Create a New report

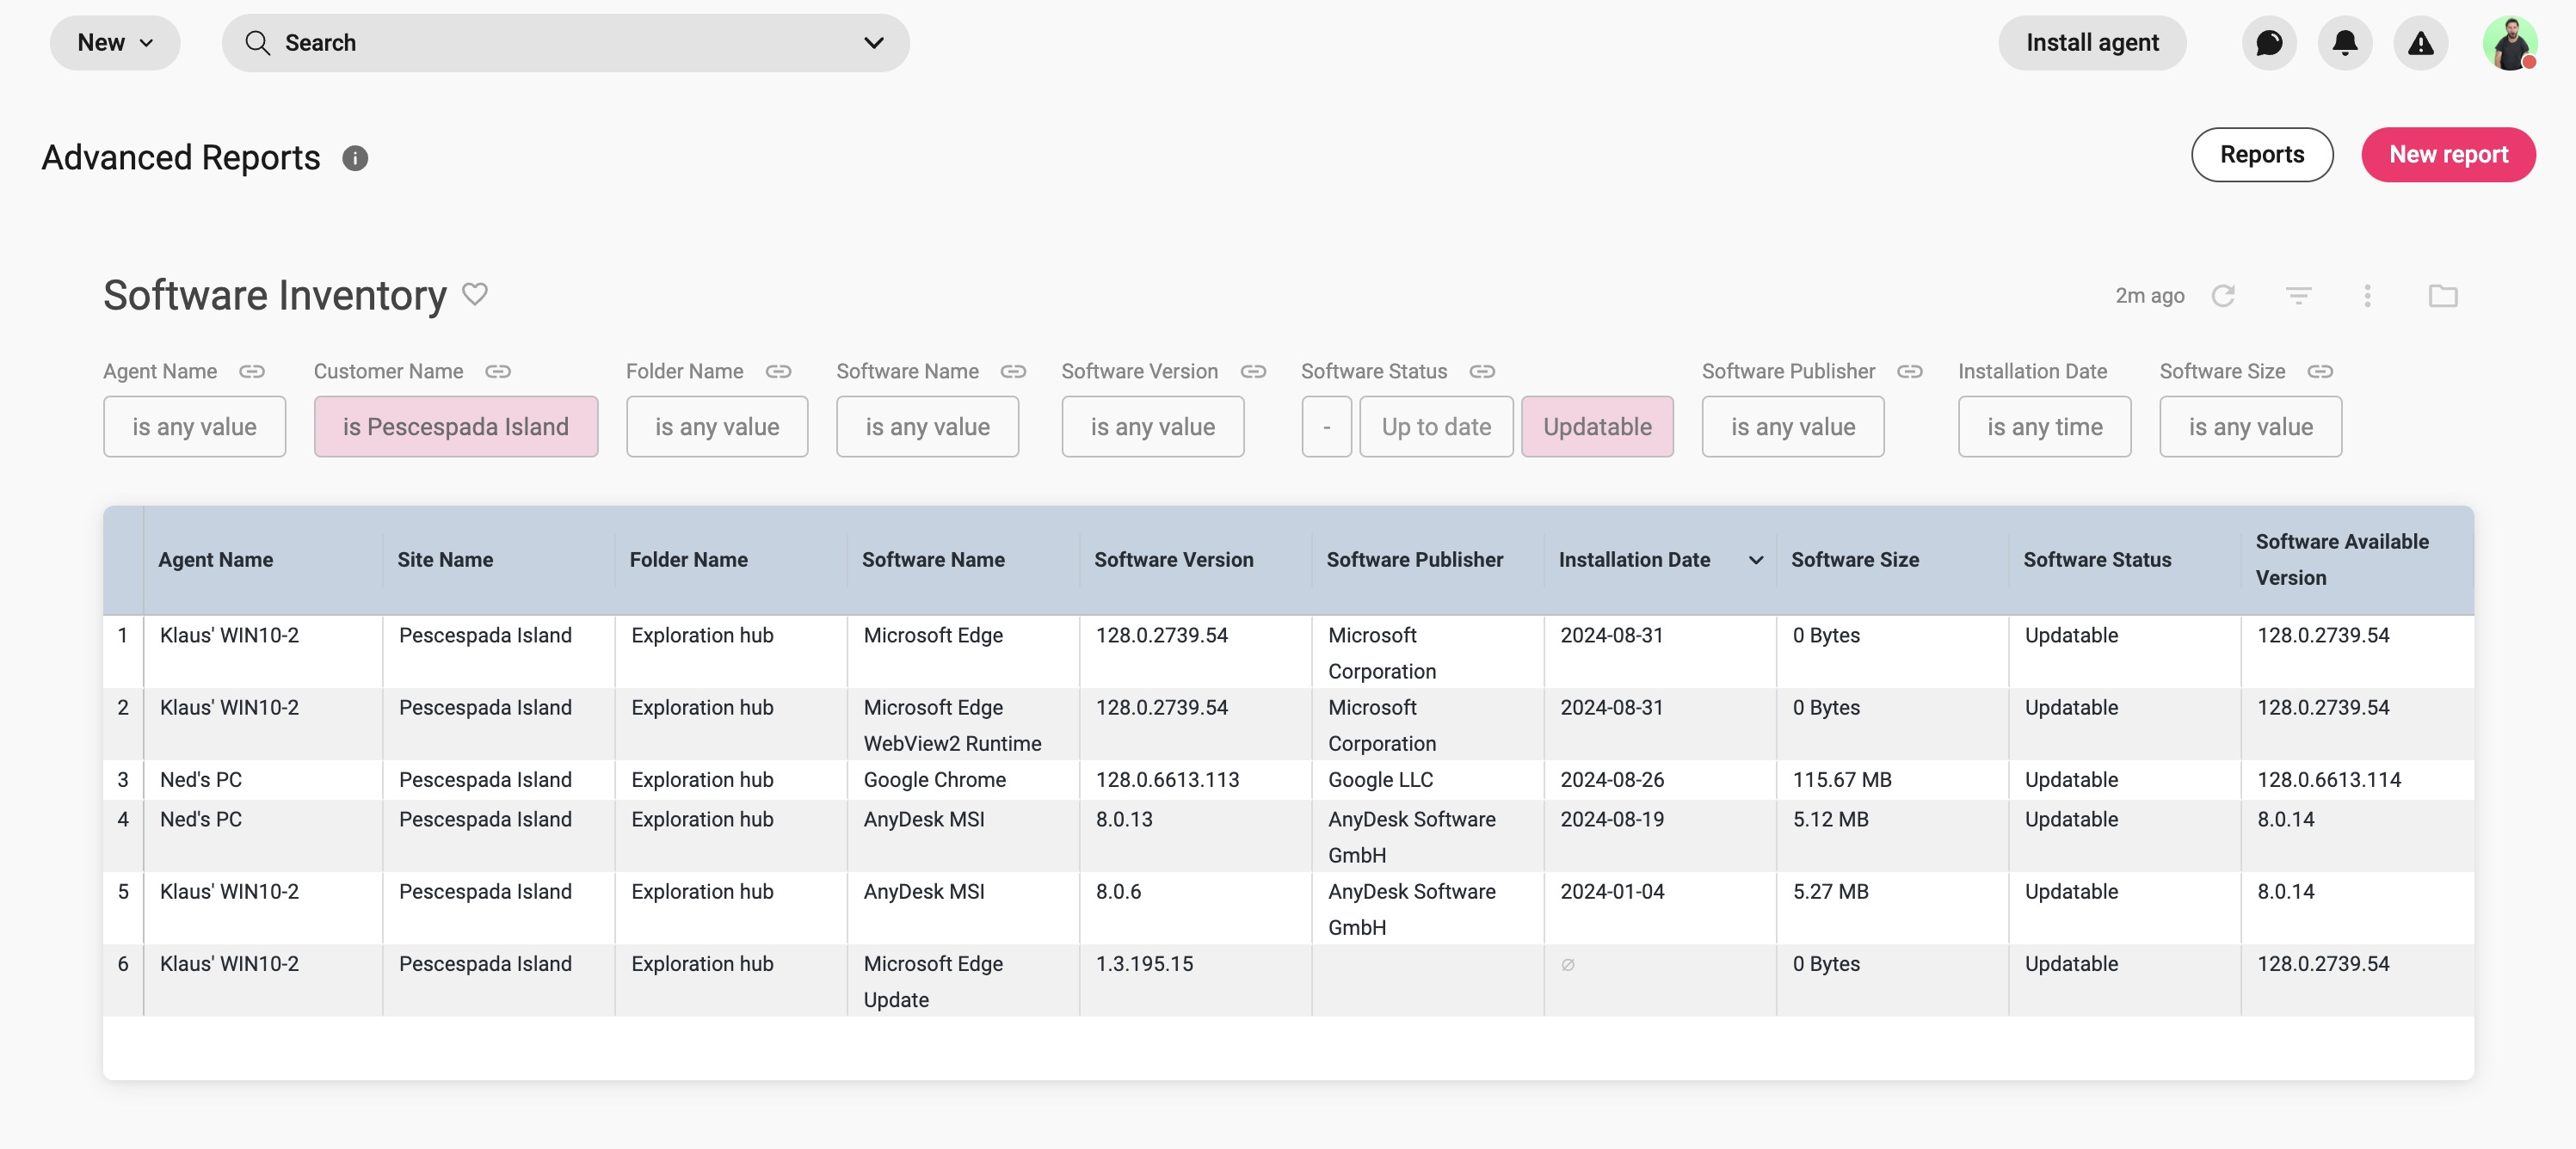(2448, 155)
